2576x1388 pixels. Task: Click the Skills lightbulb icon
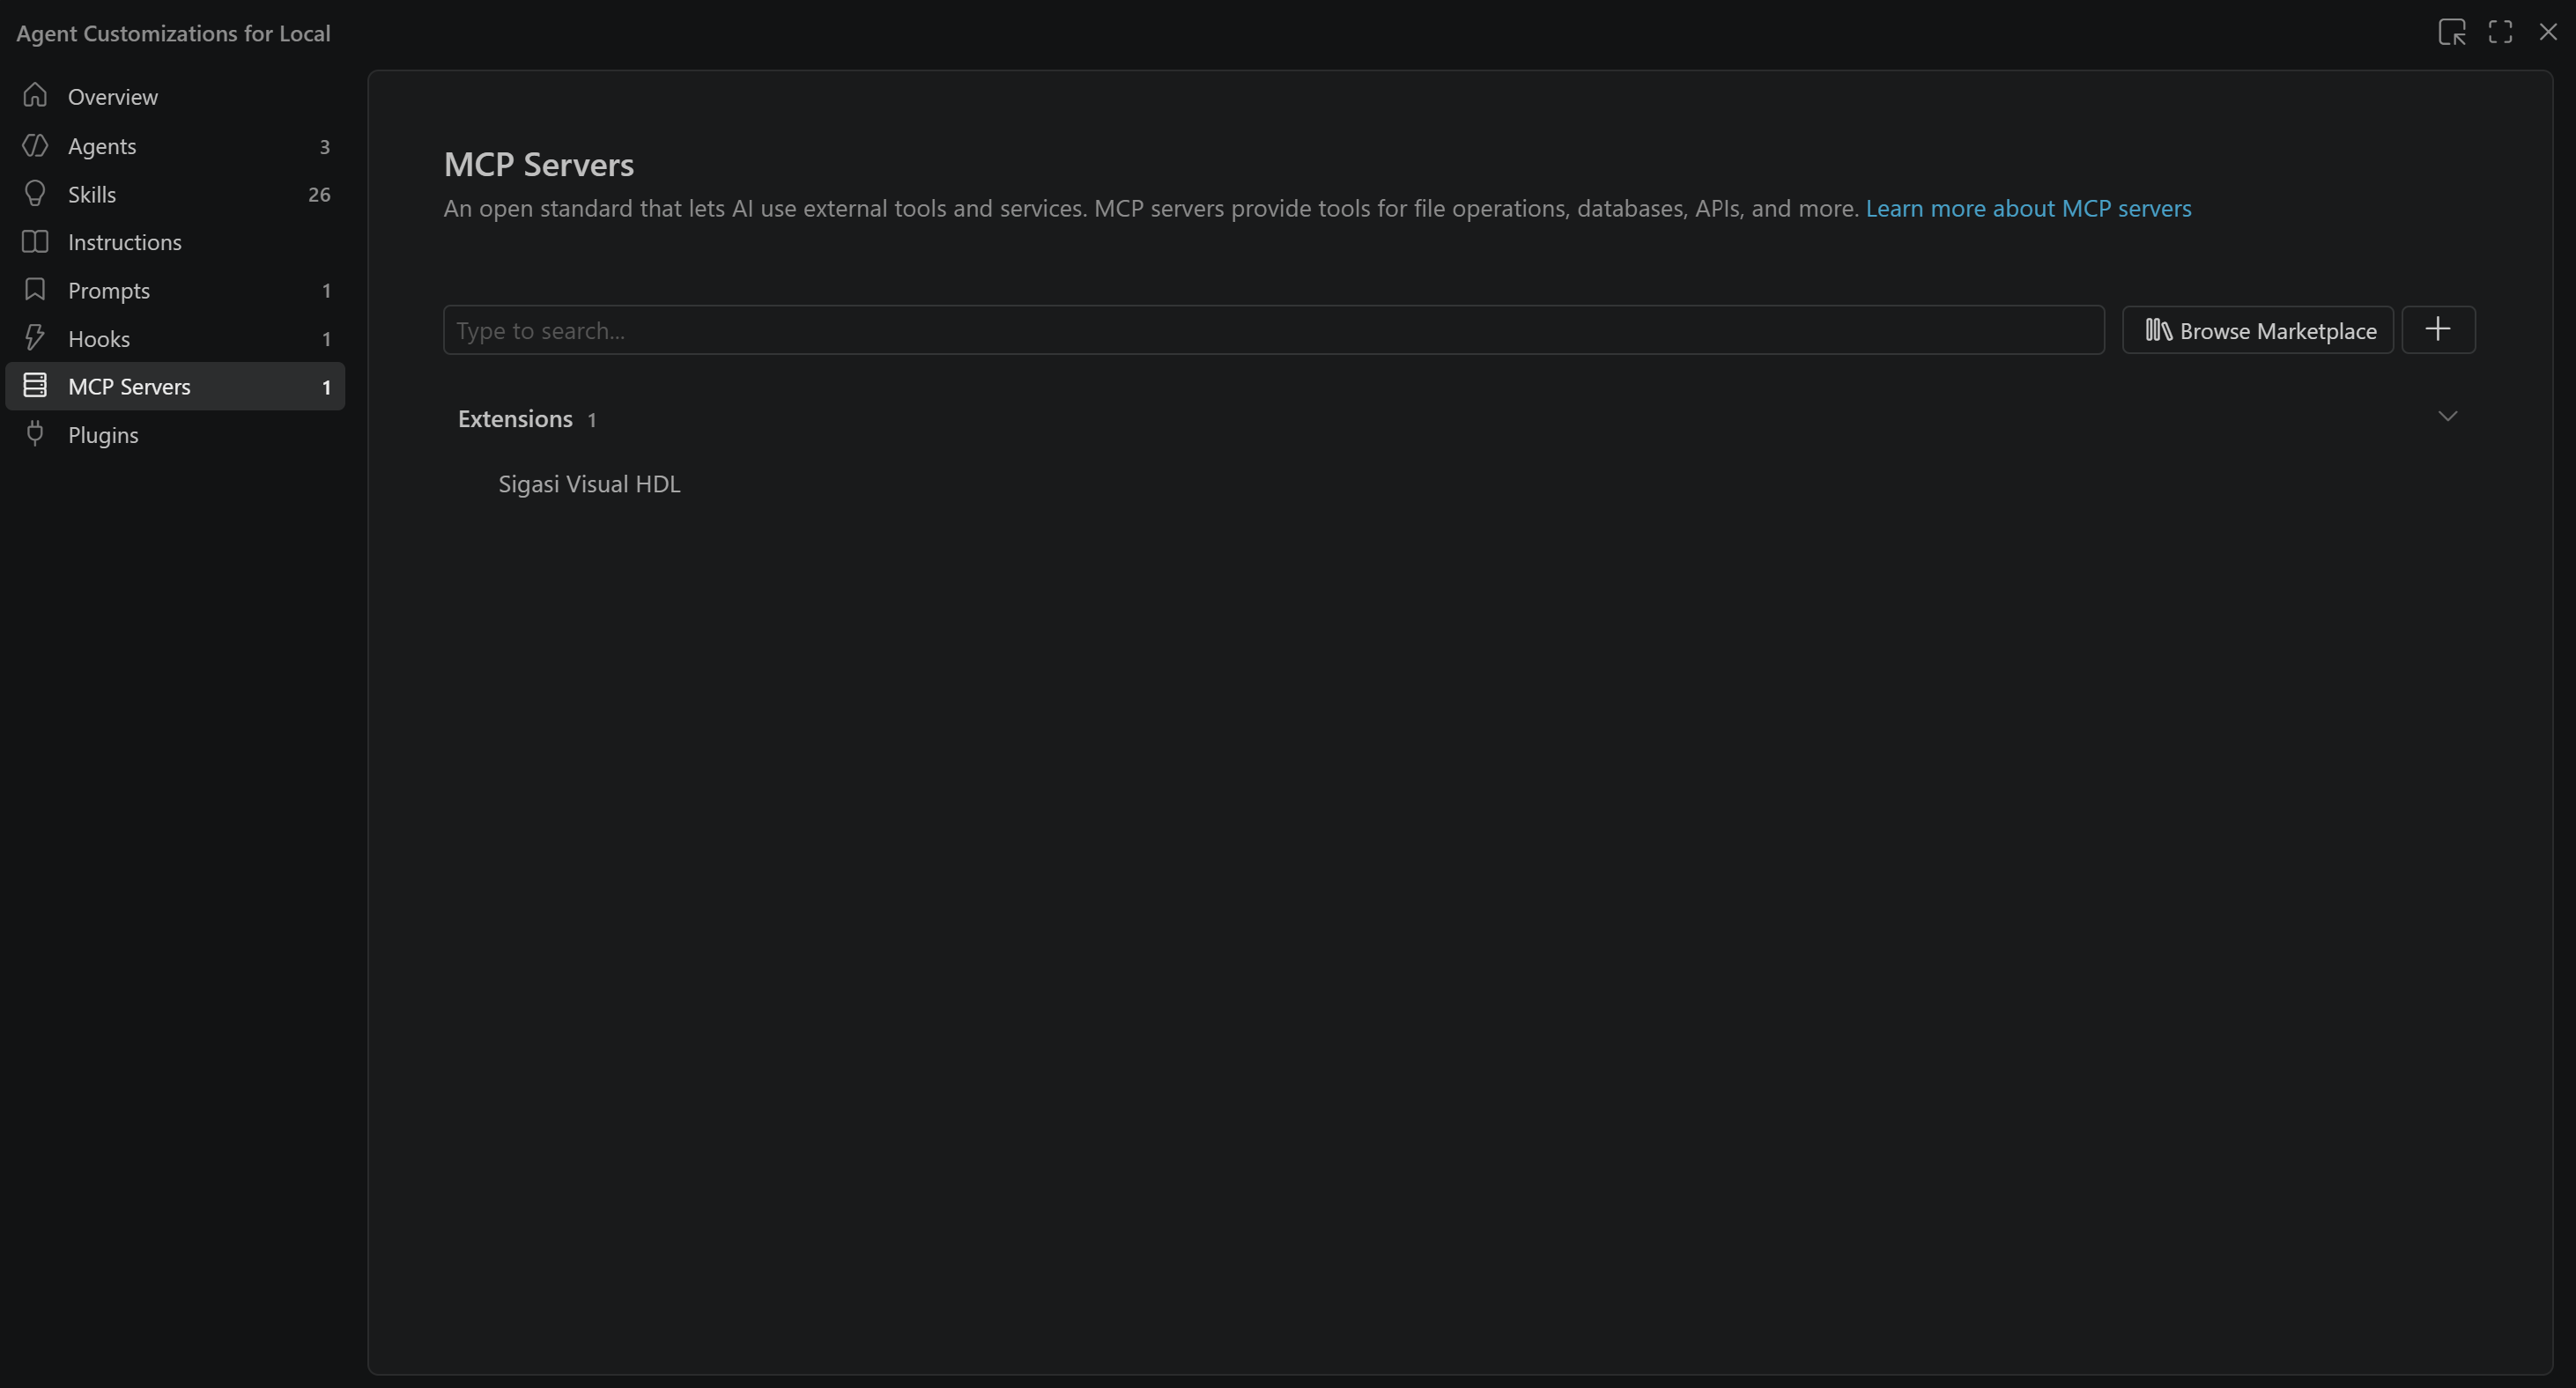pyautogui.click(x=35, y=194)
